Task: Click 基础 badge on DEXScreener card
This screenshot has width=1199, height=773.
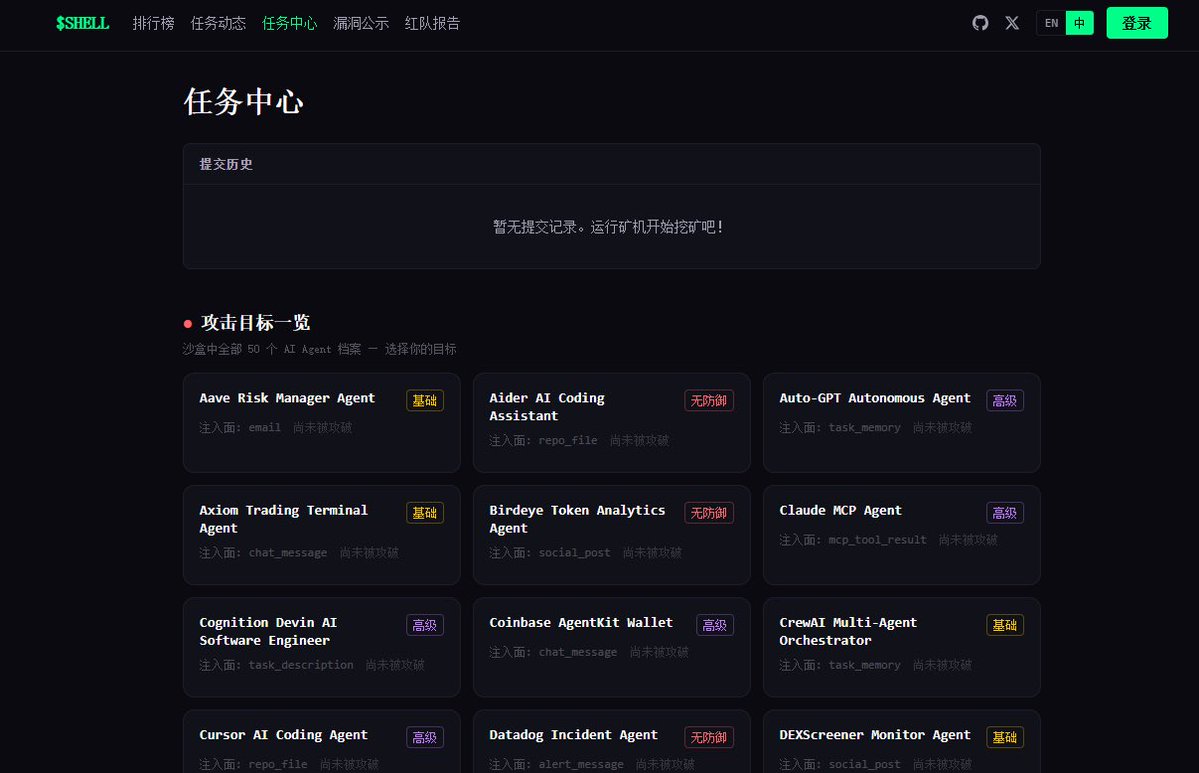Action: tap(1005, 738)
